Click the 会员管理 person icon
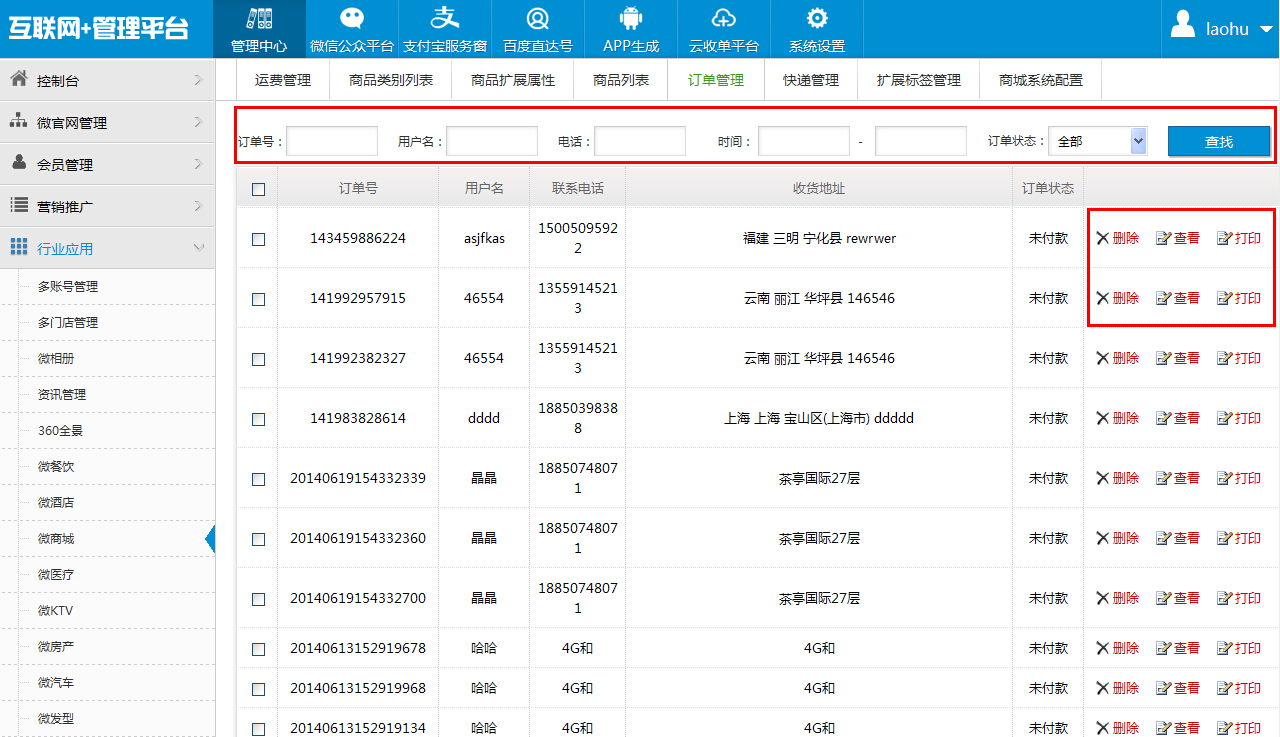 tap(18, 163)
